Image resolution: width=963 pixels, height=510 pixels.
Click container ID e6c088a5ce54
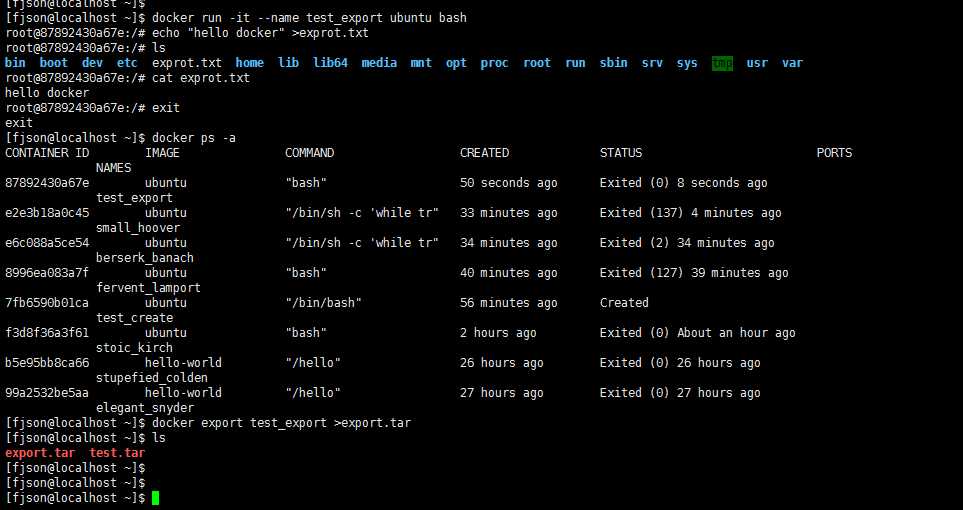47,243
